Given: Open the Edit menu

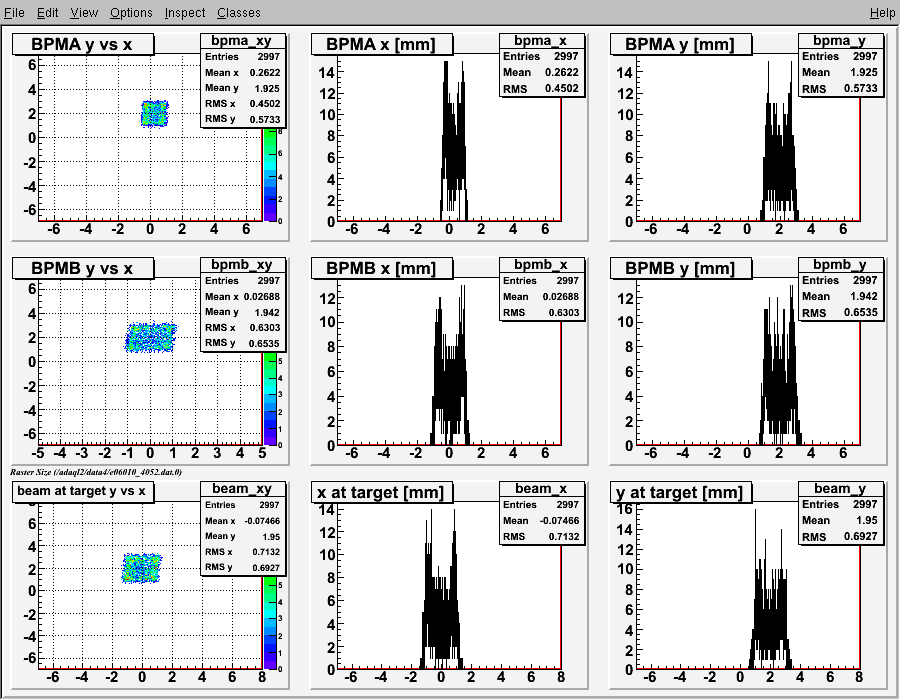Looking at the screenshot, I should 48,13.
